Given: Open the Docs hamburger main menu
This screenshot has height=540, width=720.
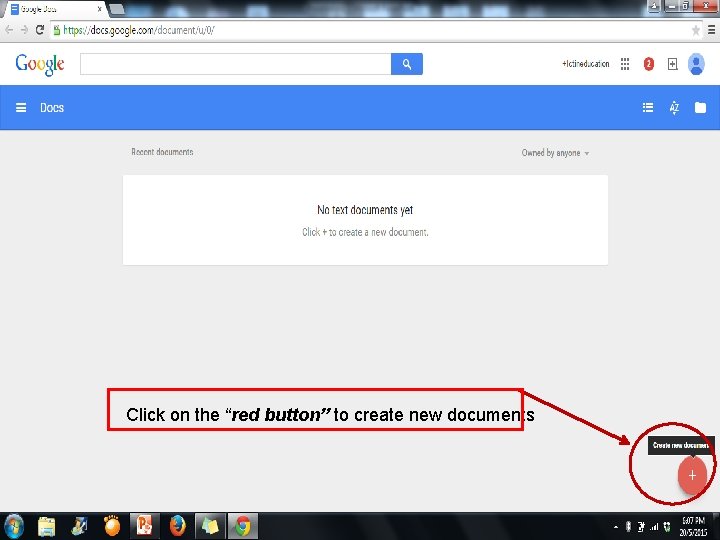Looking at the screenshot, I should 21,107.
